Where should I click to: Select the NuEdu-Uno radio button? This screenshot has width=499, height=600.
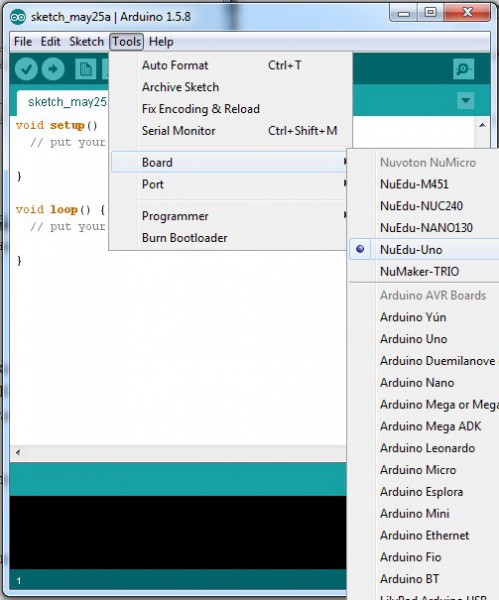coord(360,249)
